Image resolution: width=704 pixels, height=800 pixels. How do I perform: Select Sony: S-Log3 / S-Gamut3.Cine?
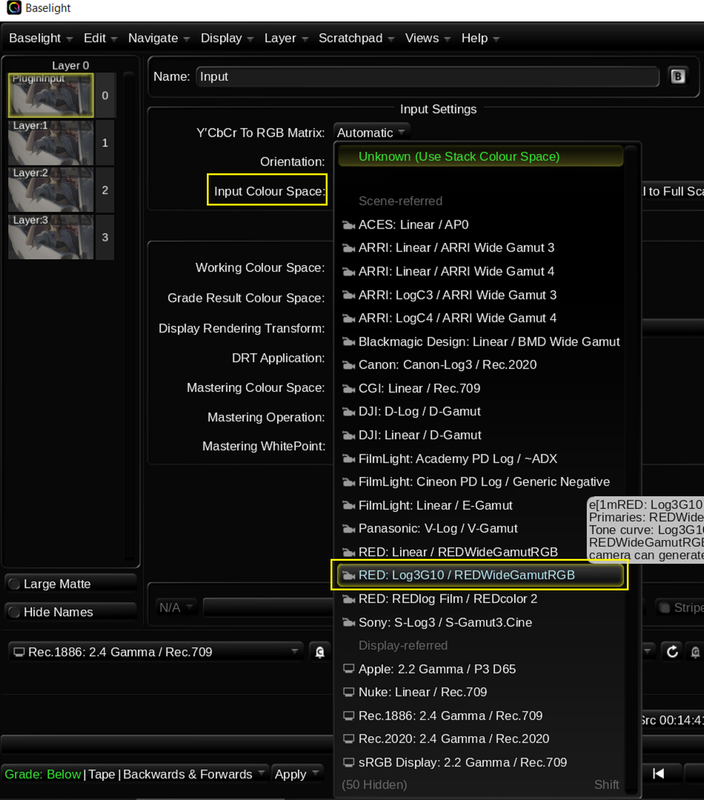pyautogui.click(x=481, y=622)
